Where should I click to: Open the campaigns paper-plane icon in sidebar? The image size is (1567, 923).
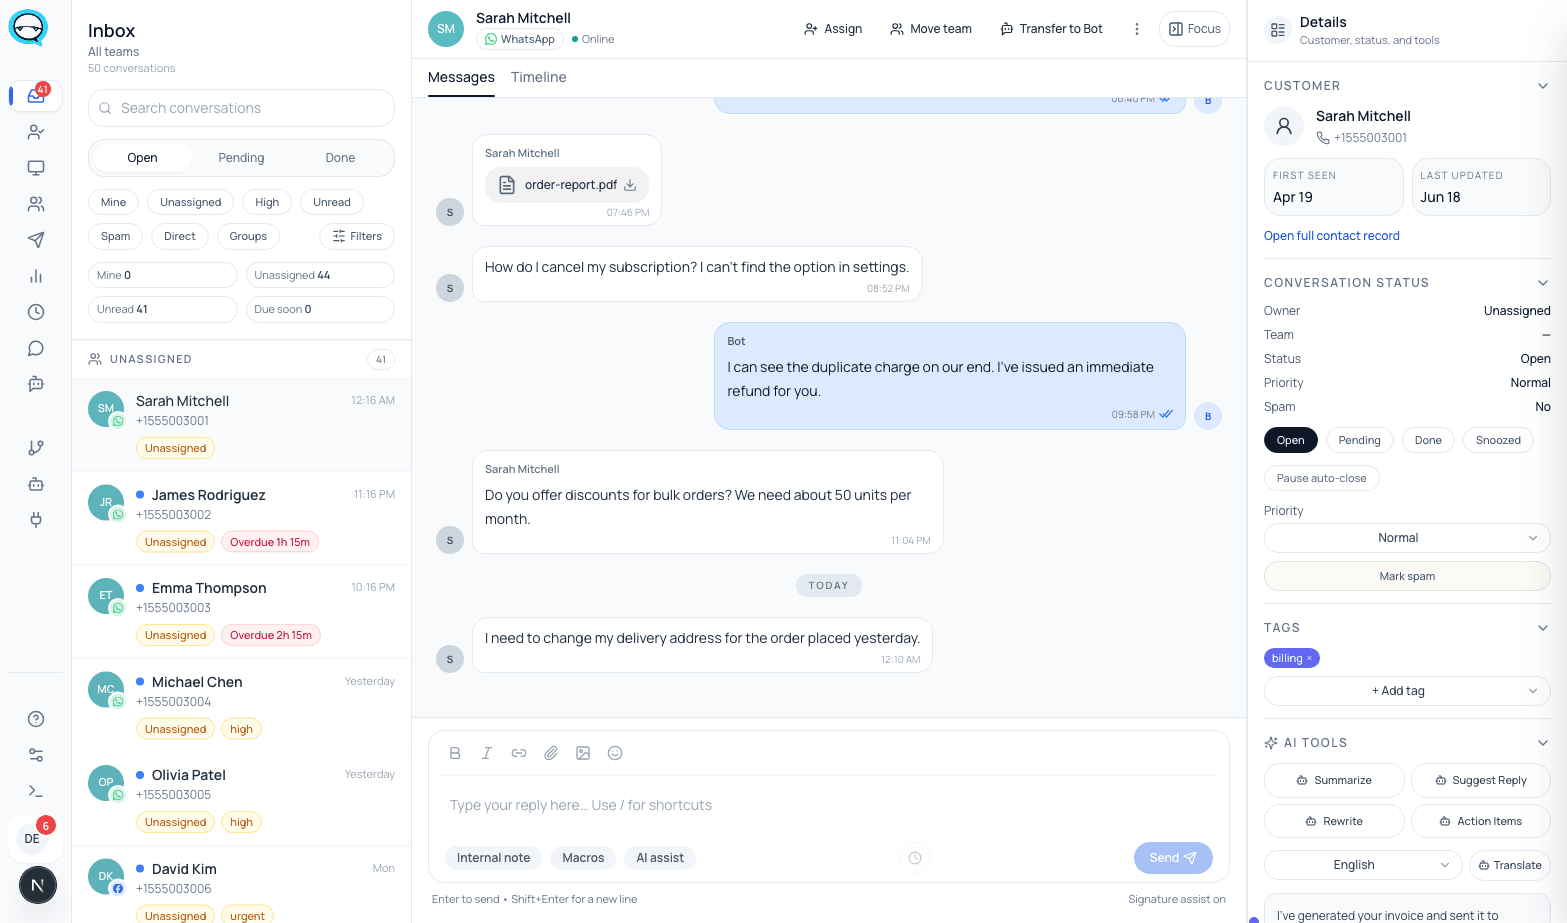click(36, 240)
